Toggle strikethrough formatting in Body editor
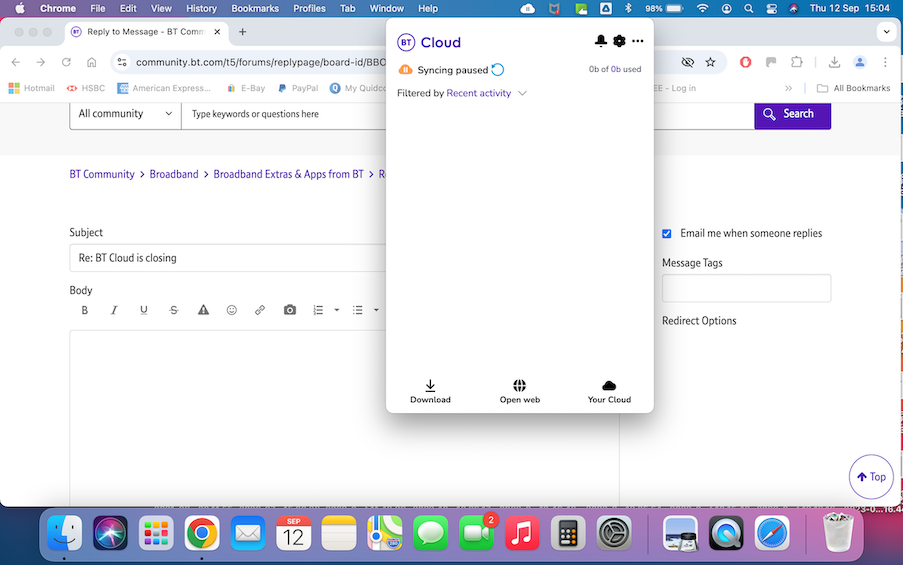Viewport: 903px width, 565px height. (x=173, y=310)
